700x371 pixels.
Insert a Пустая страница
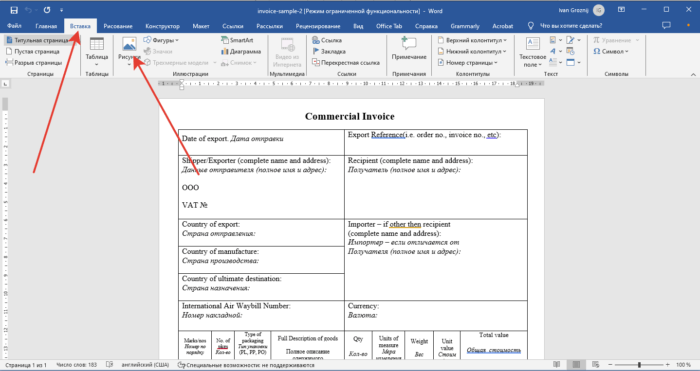[33, 51]
